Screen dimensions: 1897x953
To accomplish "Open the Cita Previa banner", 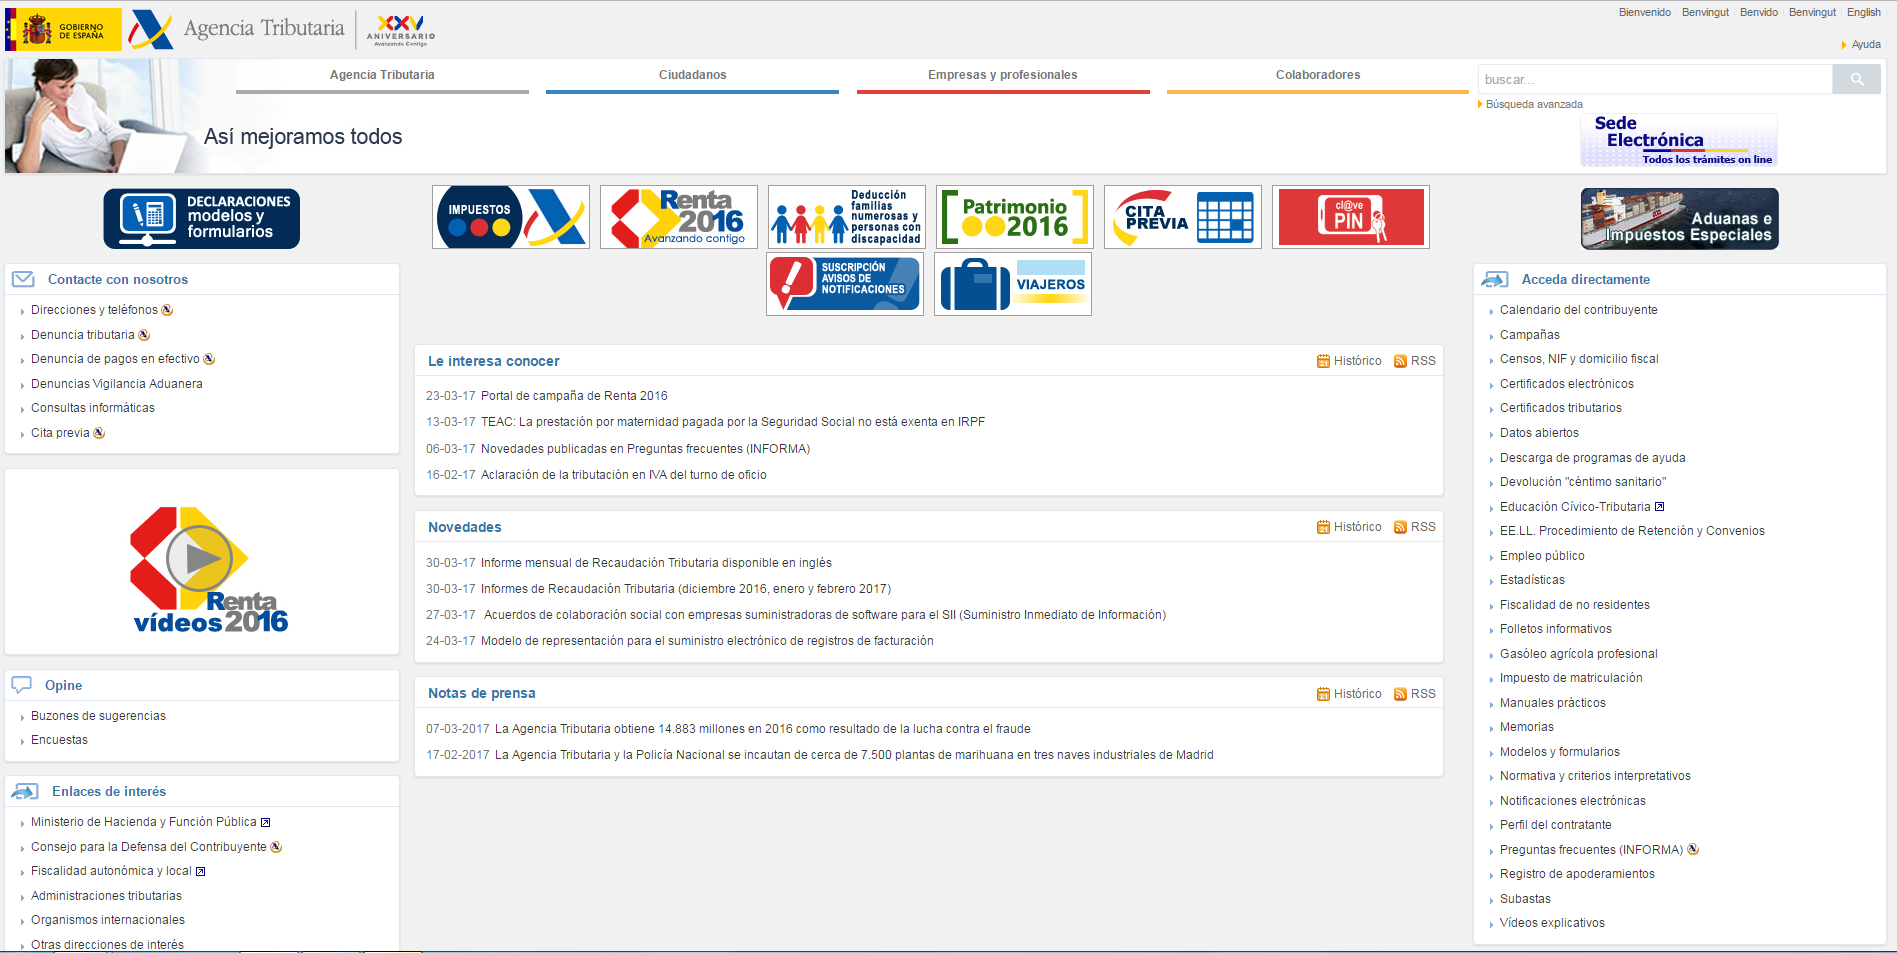I will (1183, 217).
